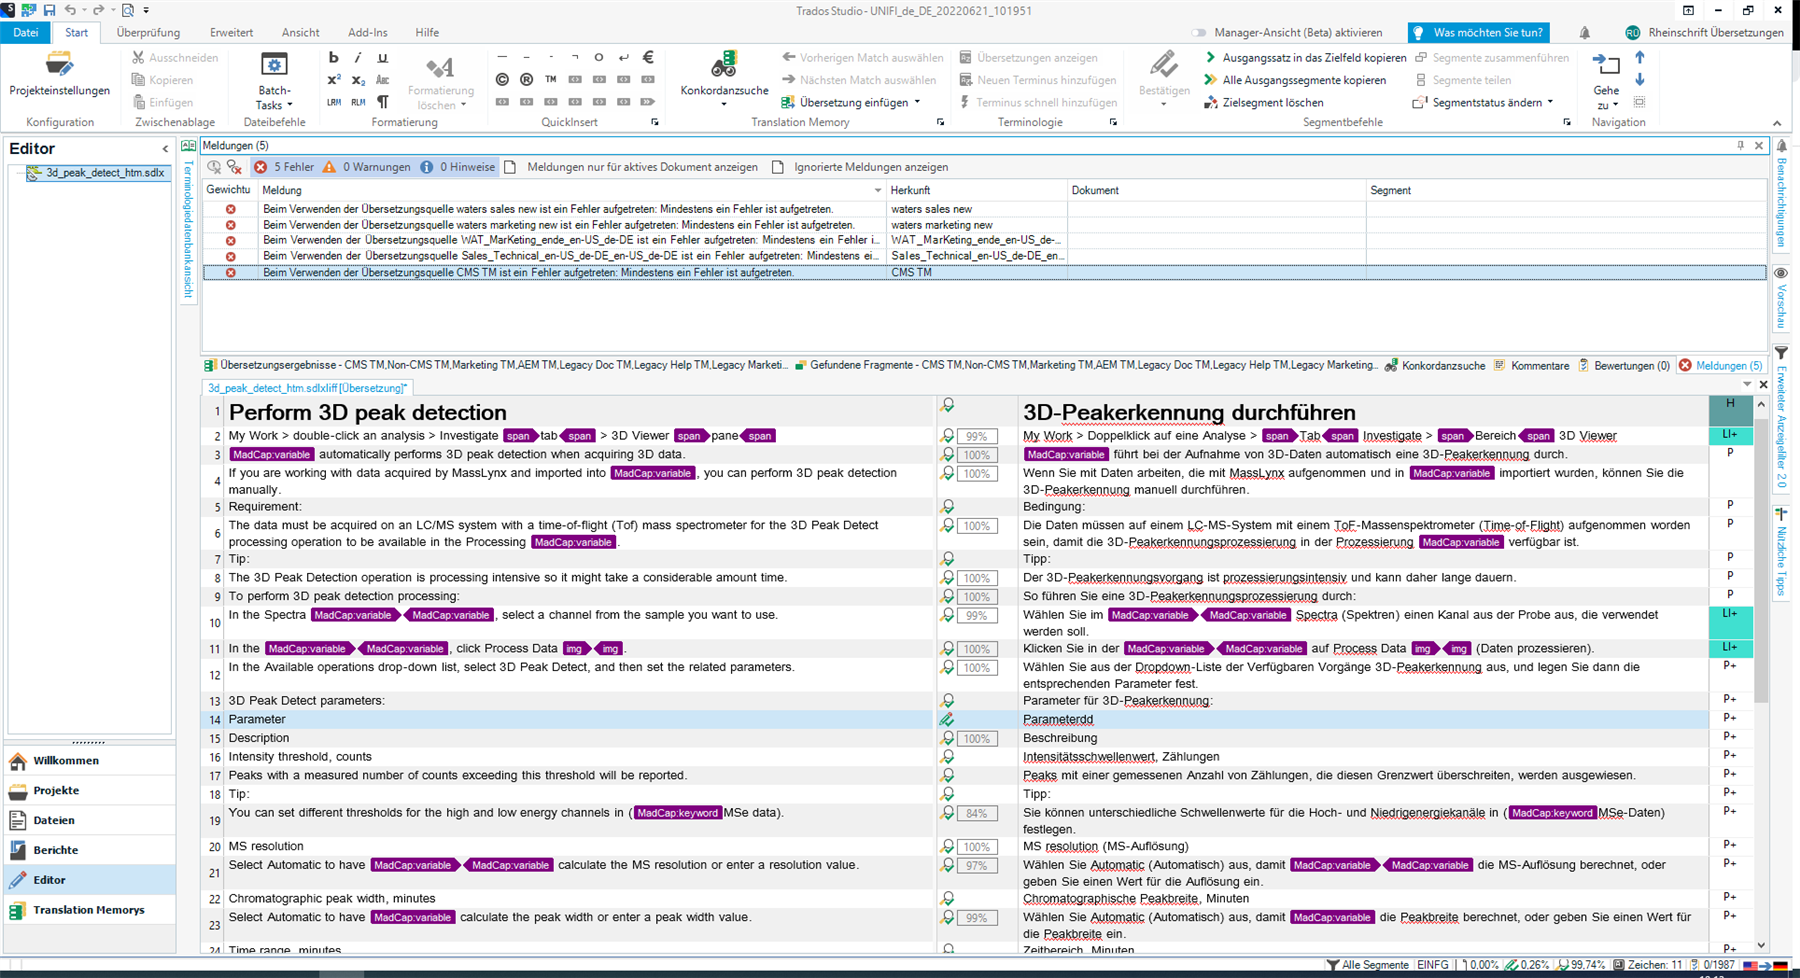1800x978 pixels.
Task: Insert the registered trademark symbol
Action: point(526,79)
